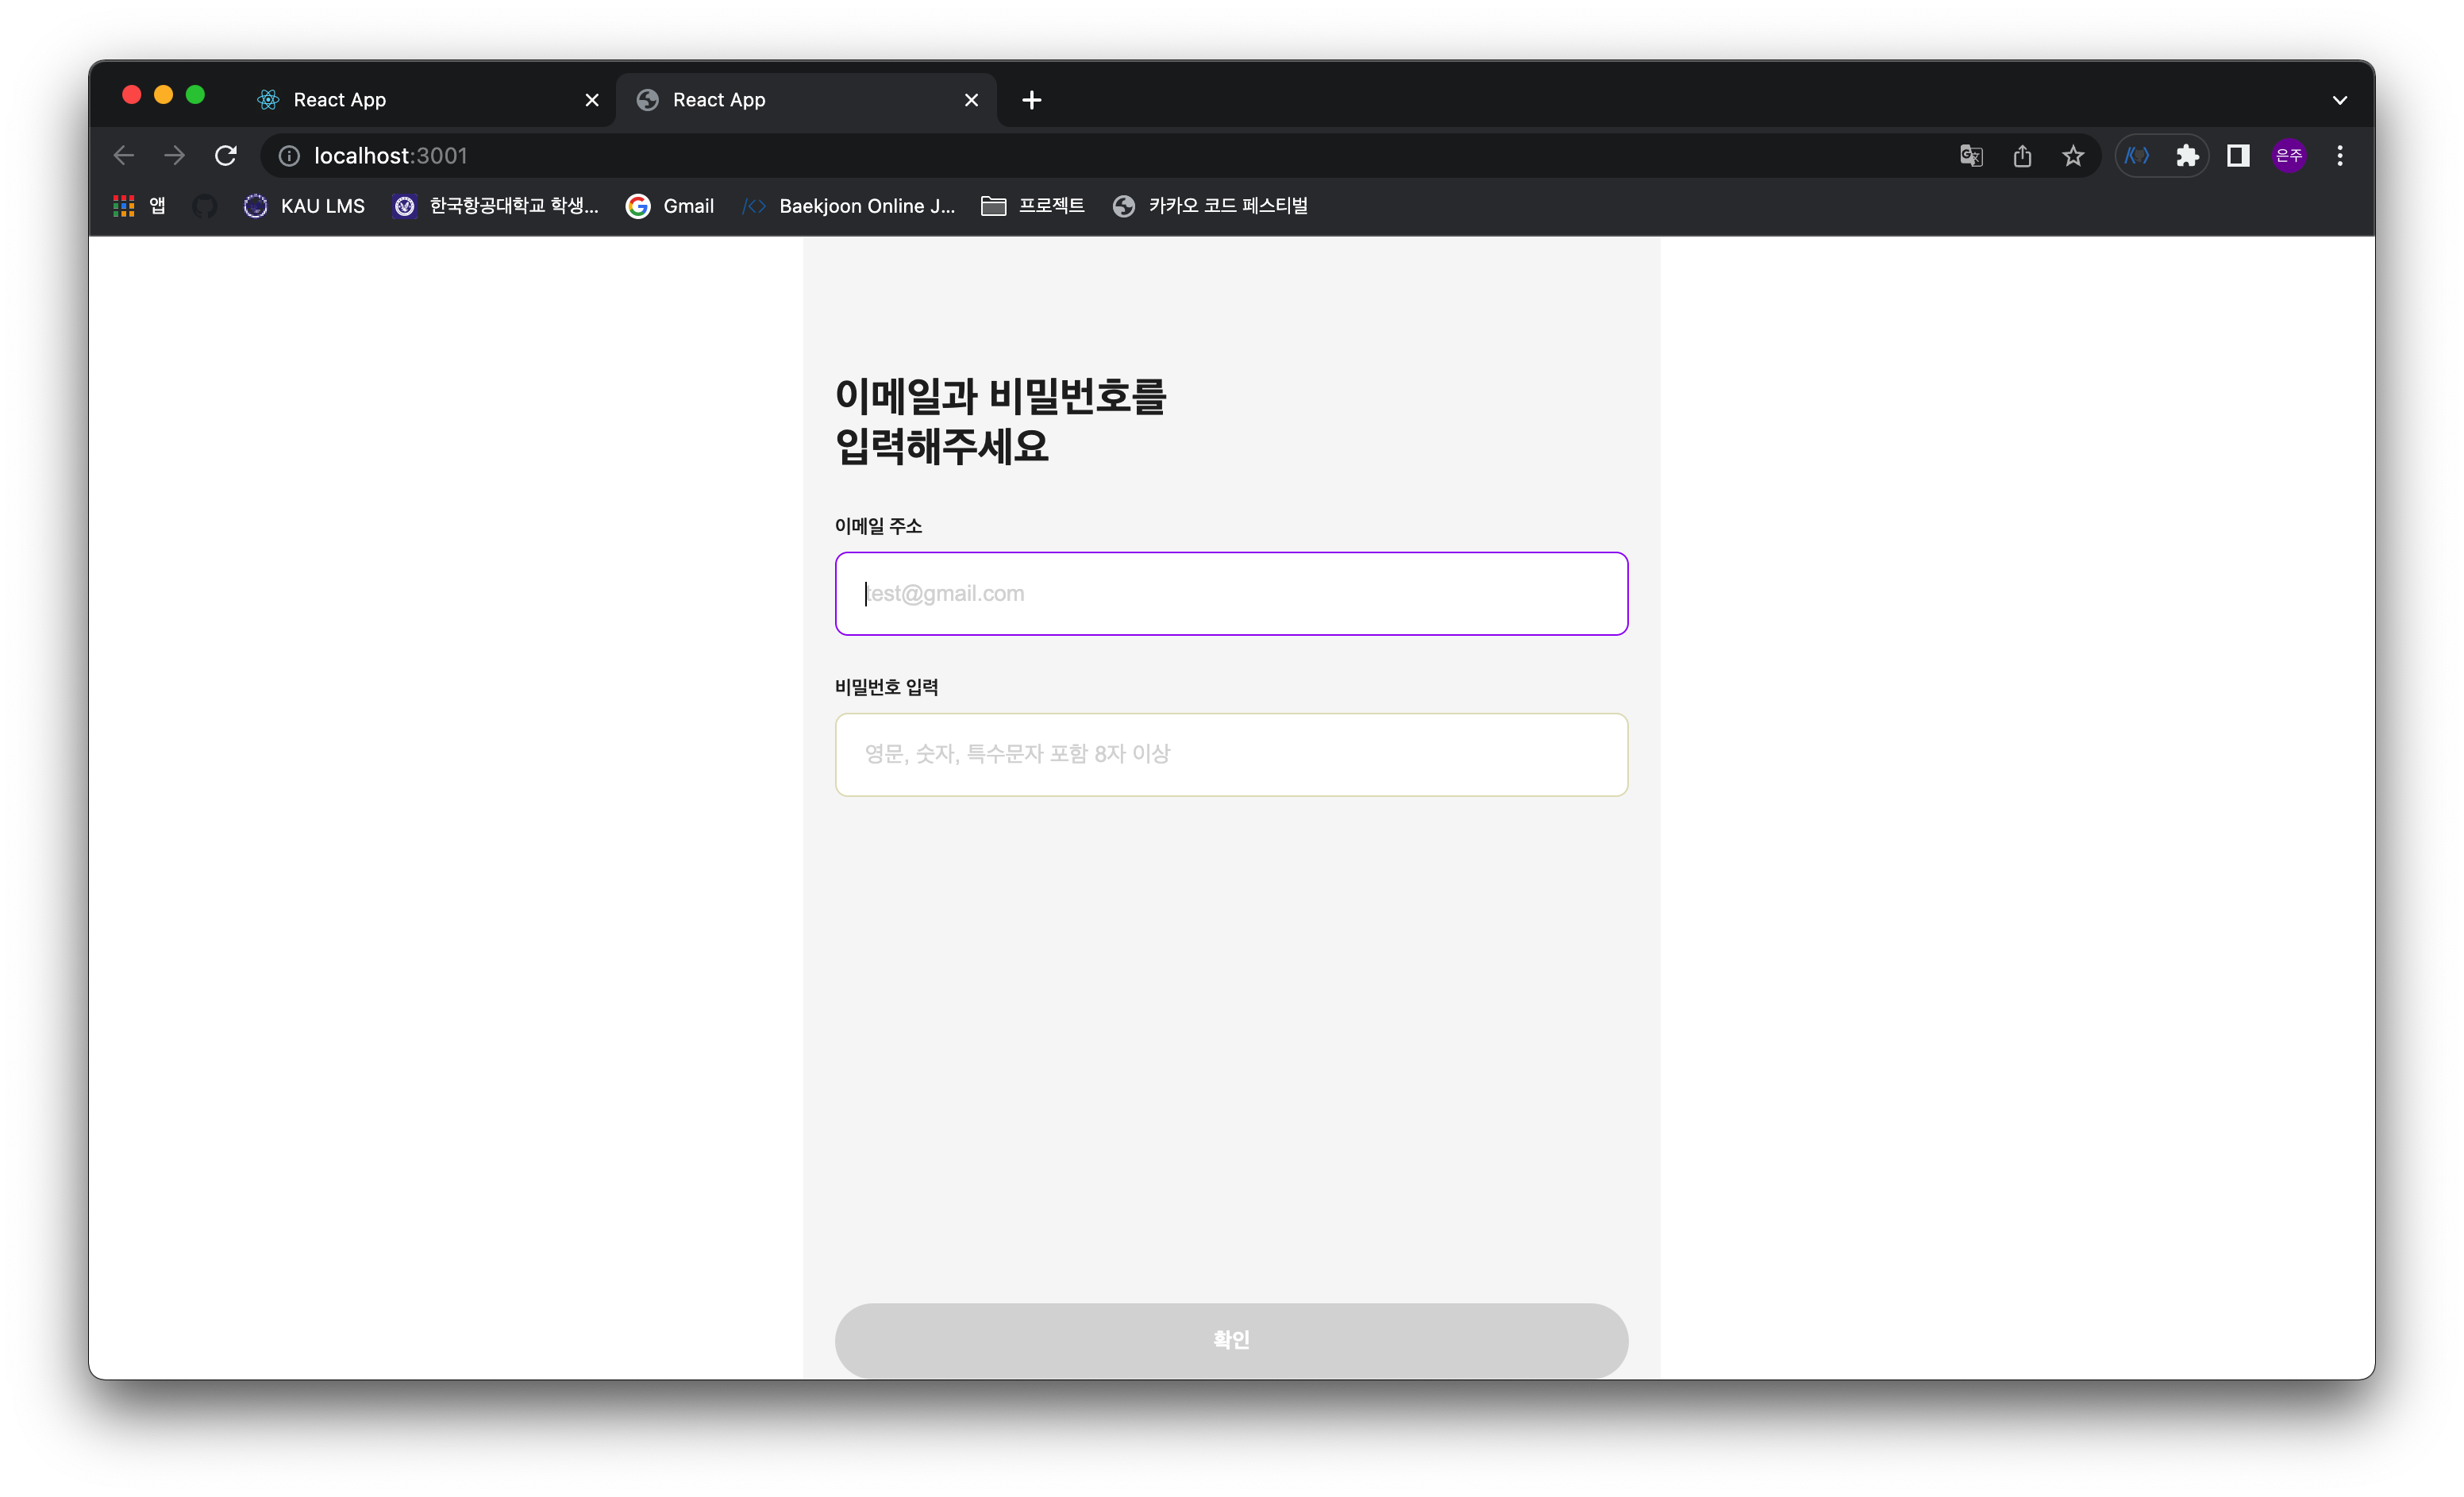Screen dimensions: 2464x1497
Task: Click the 비밀번호 입력 label
Action: click(887, 687)
